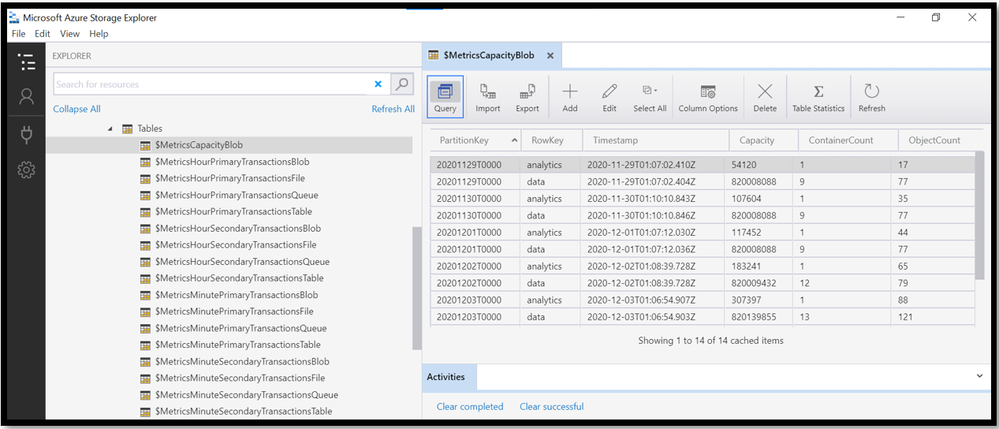Click the Export toolbar button
This screenshot has height=429, width=999.
coord(528,97)
